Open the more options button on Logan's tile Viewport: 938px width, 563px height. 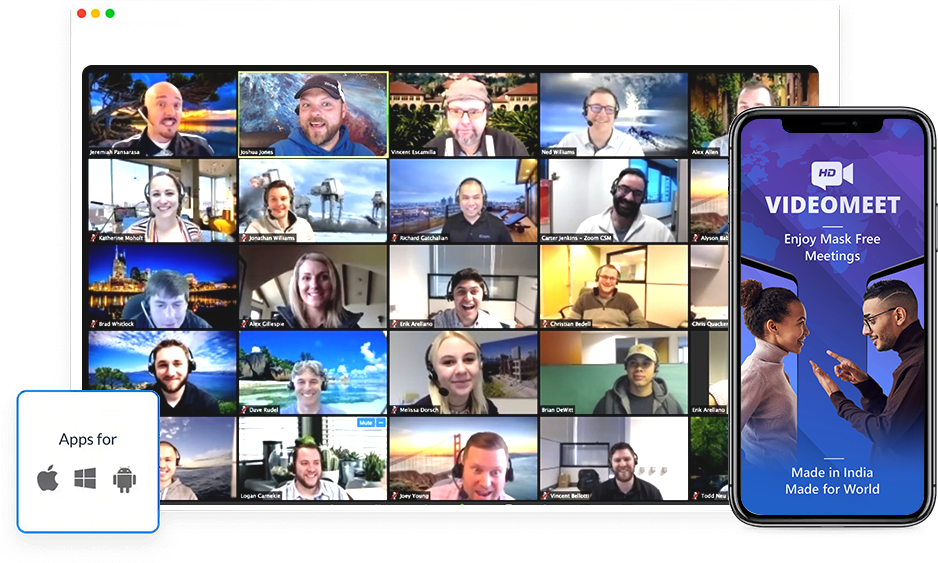coord(381,422)
